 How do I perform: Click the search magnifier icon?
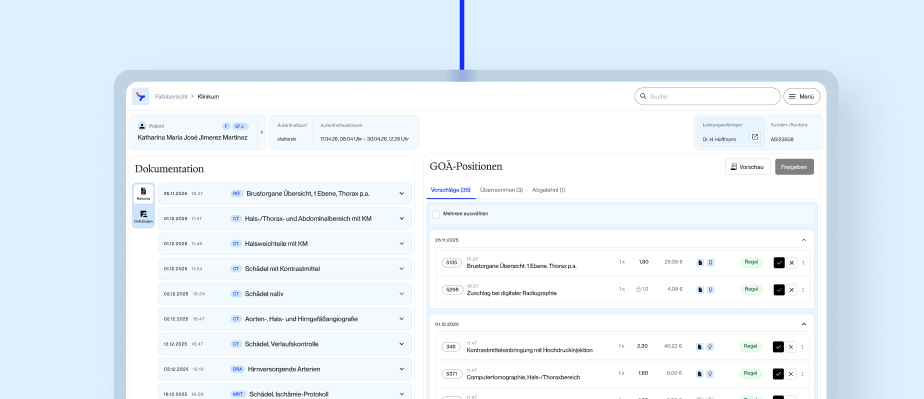coord(643,97)
